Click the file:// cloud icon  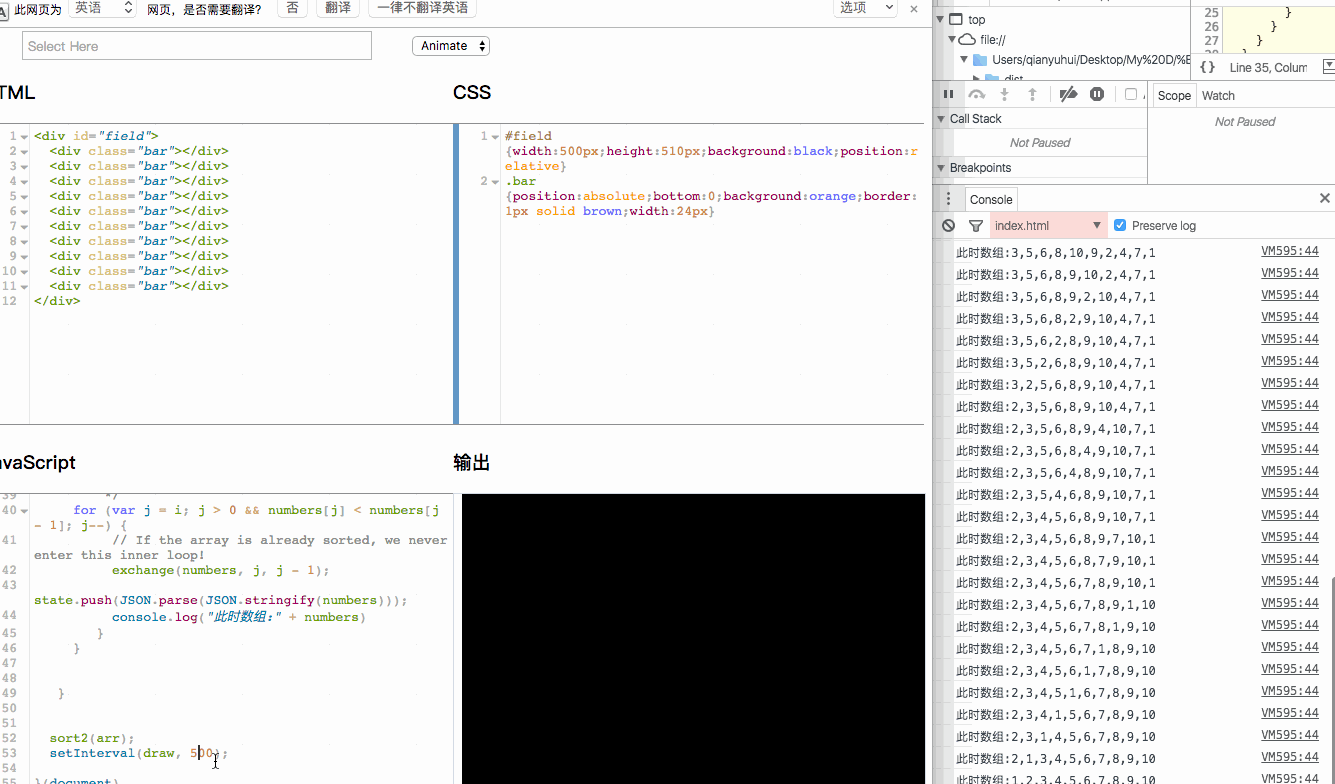966,40
